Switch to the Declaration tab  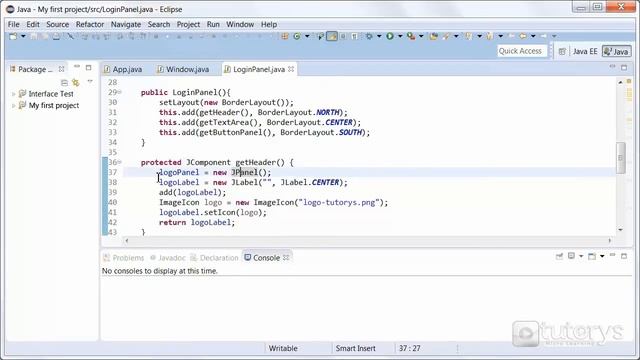click(214, 258)
